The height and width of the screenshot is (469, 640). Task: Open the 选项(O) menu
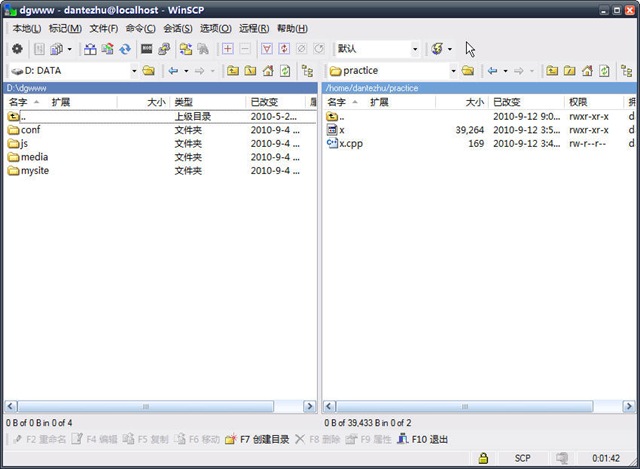coord(216,29)
